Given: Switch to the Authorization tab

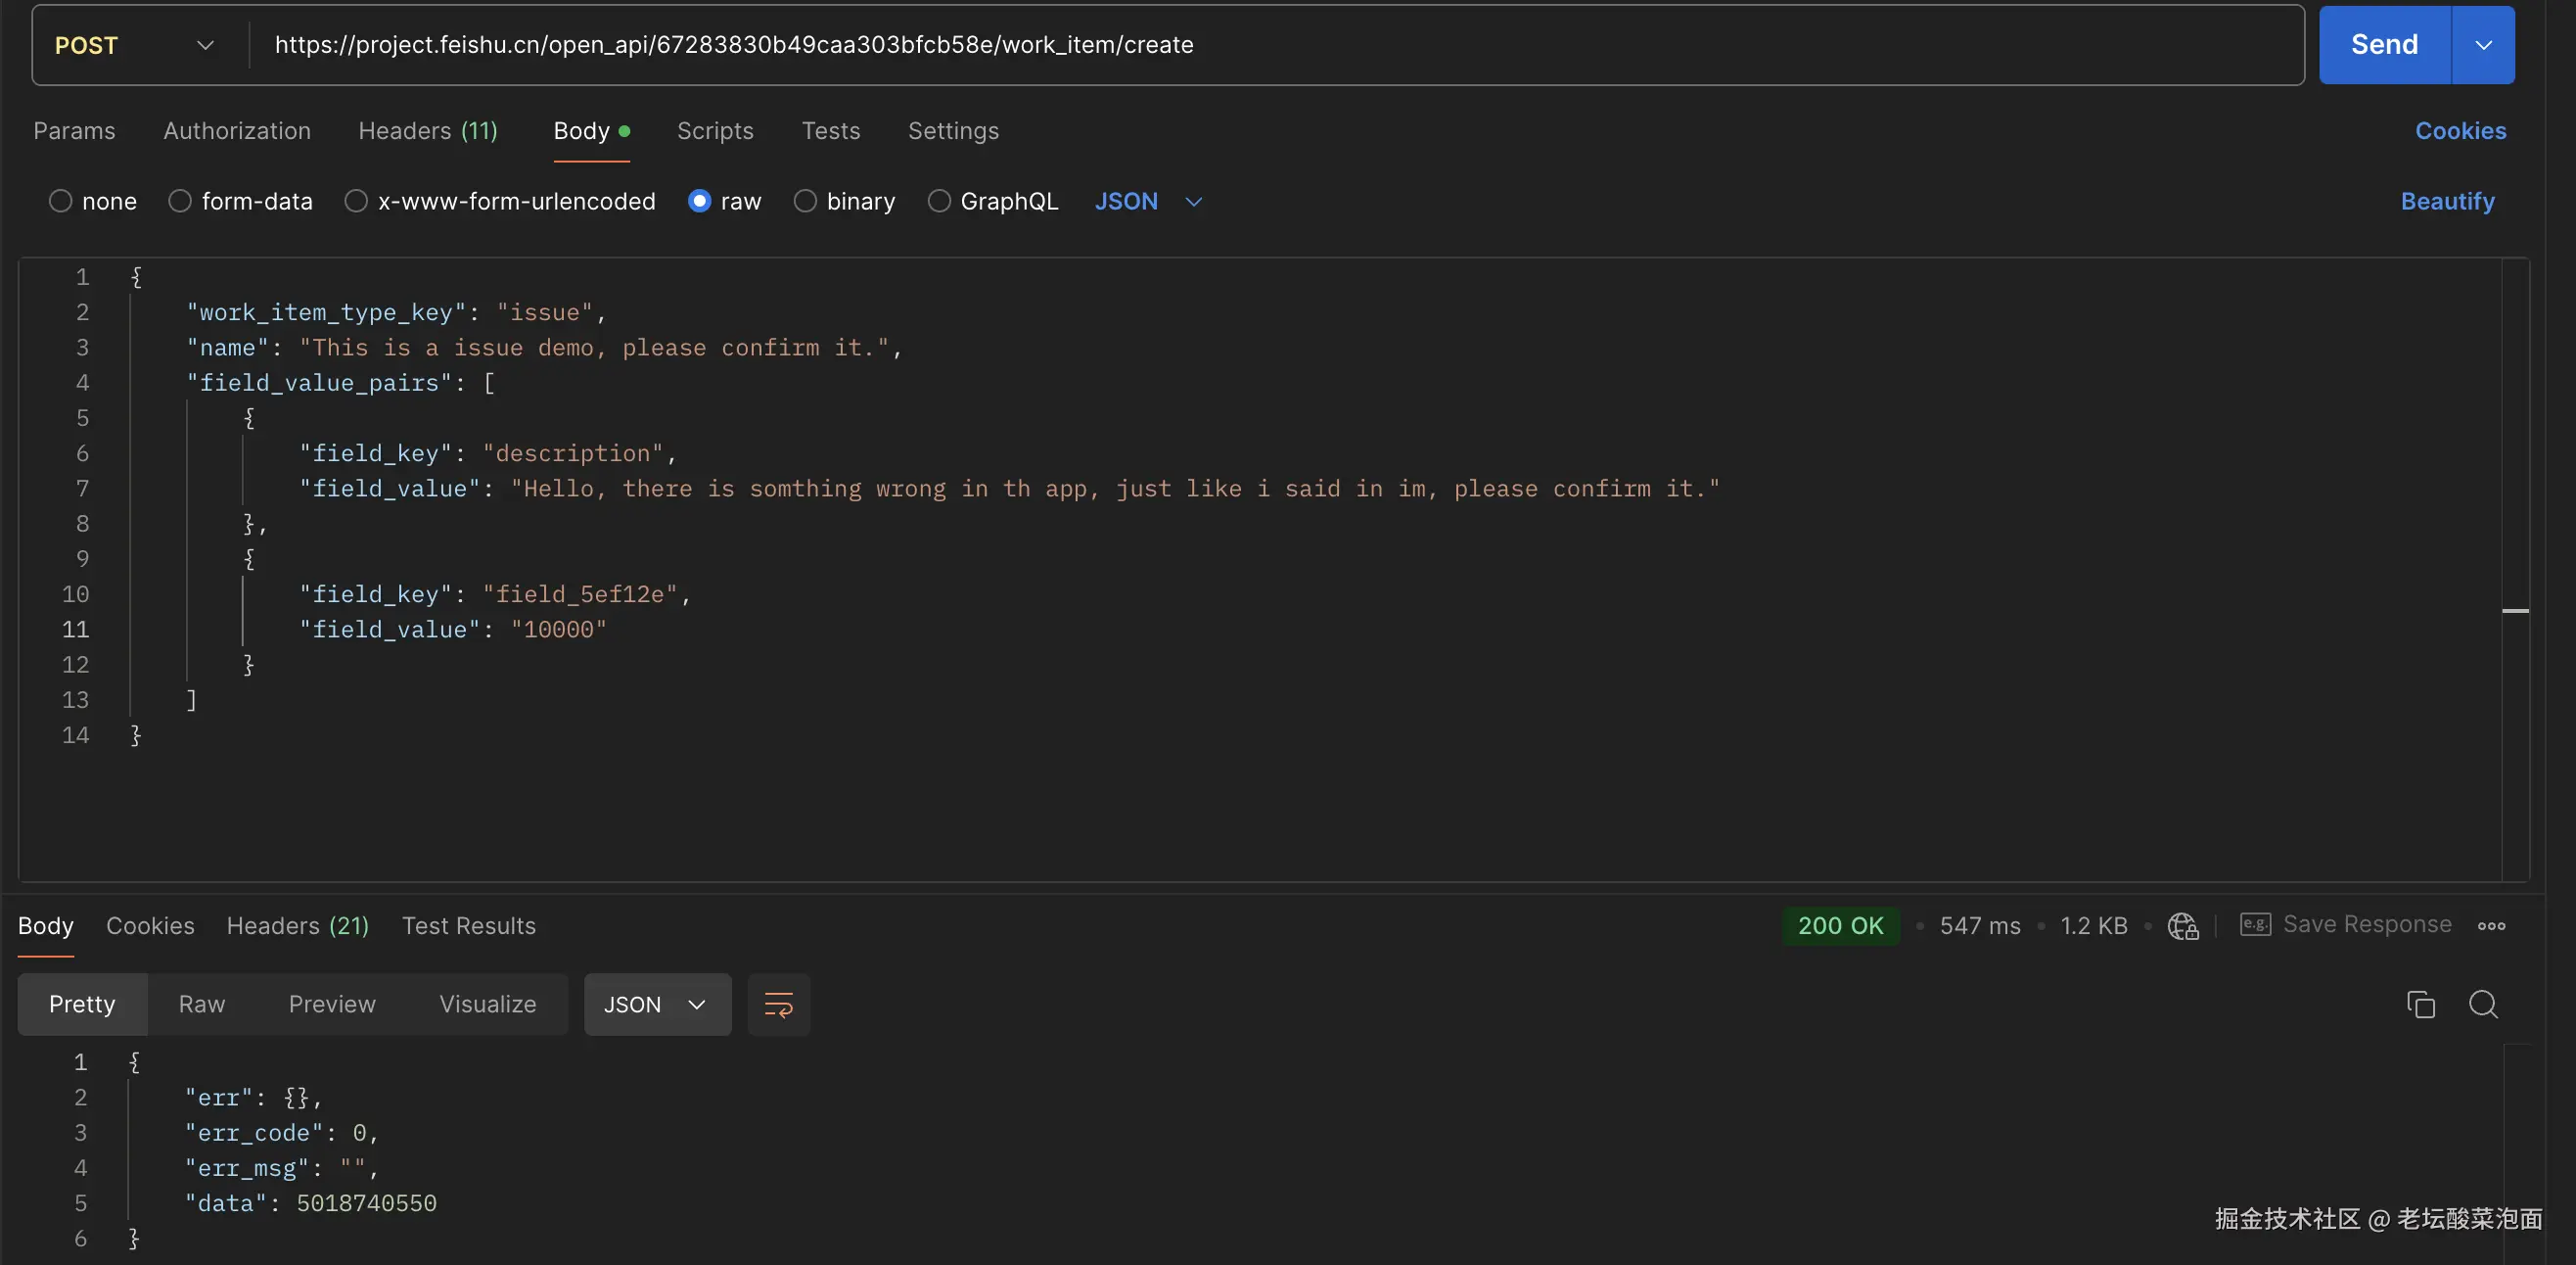Looking at the screenshot, I should 237,131.
